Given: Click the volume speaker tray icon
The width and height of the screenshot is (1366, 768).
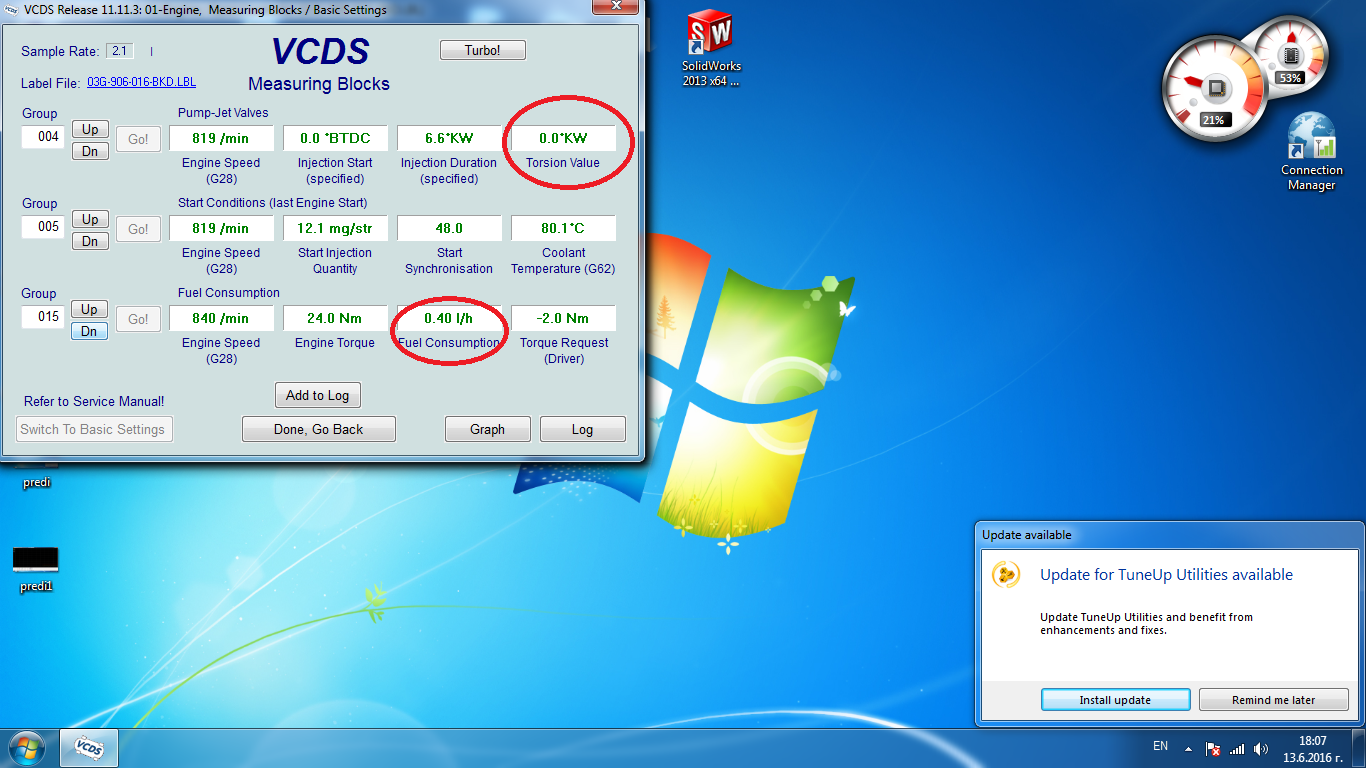Looking at the screenshot, I should coord(1261,748).
